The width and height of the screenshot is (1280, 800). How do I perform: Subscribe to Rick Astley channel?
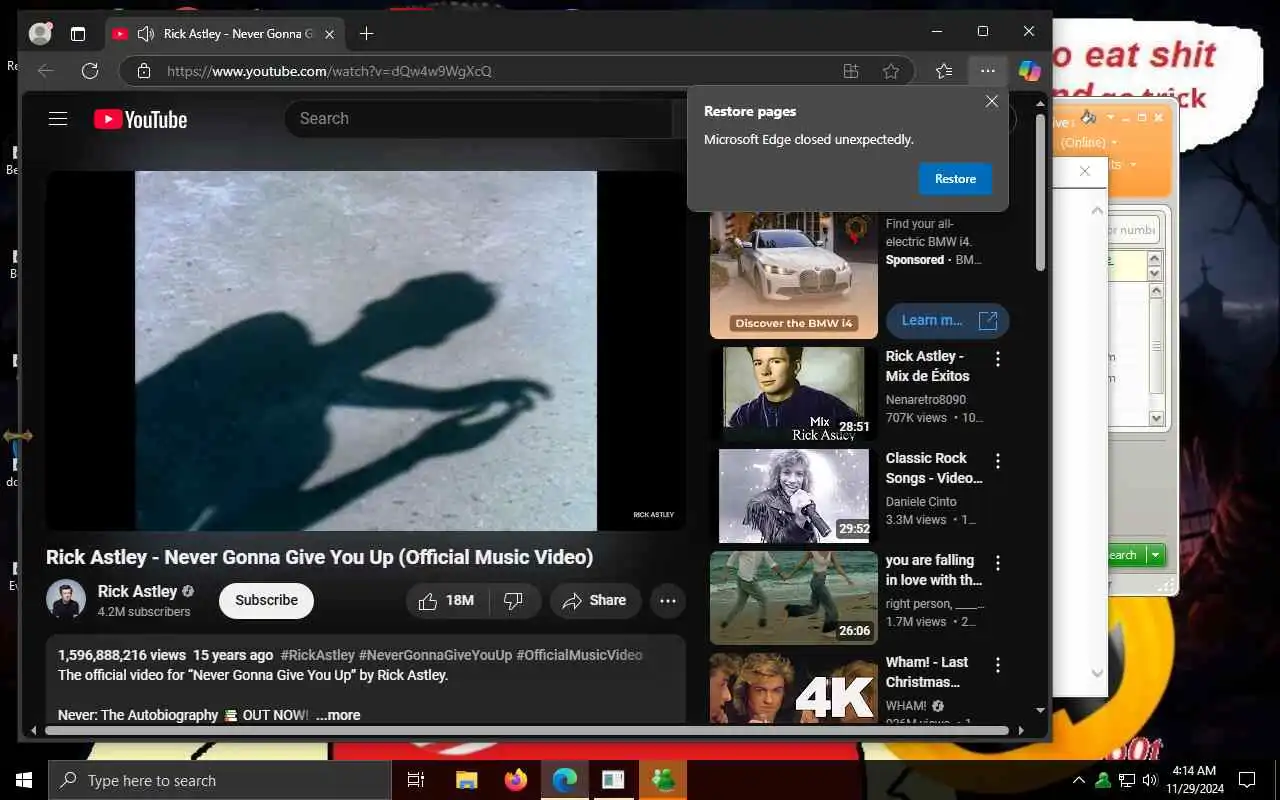[x=266, y=601]
